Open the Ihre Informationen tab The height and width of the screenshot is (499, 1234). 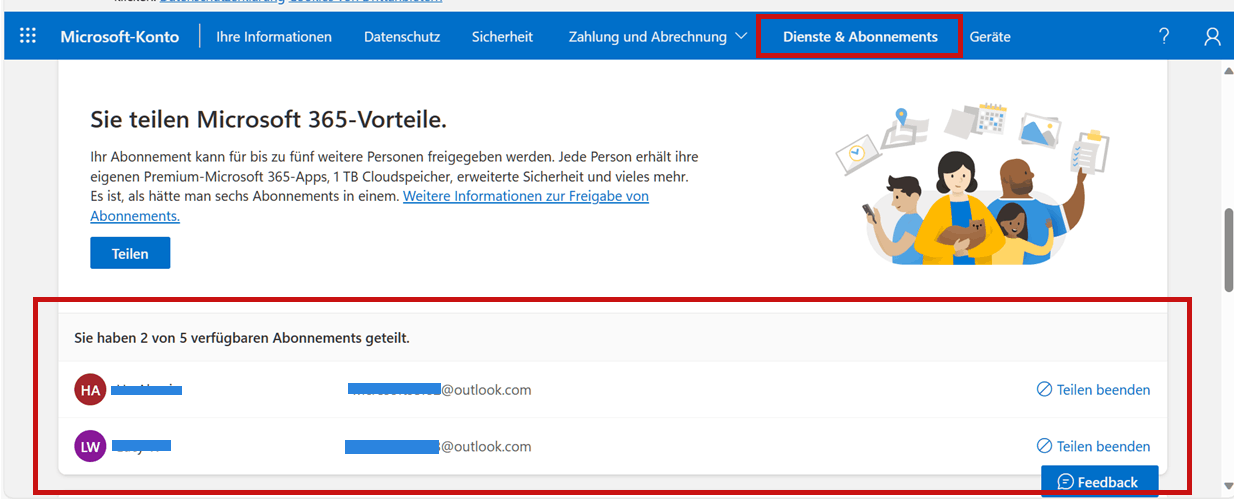(x=274, y=37)
